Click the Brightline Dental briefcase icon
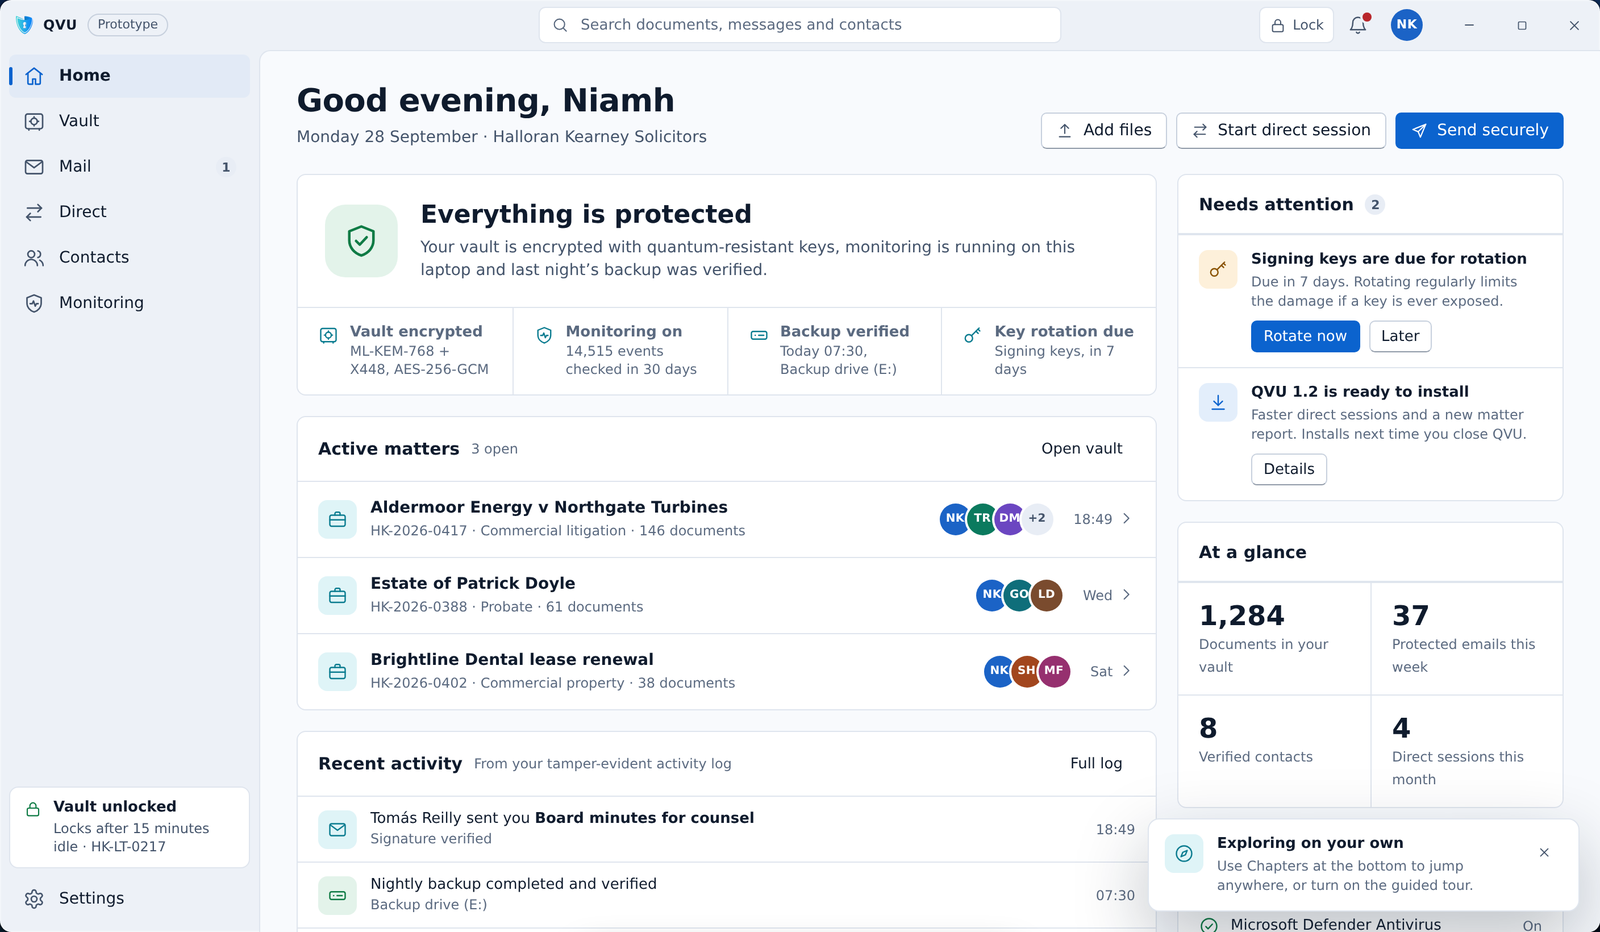1600x932 pixels. point(337,671)
